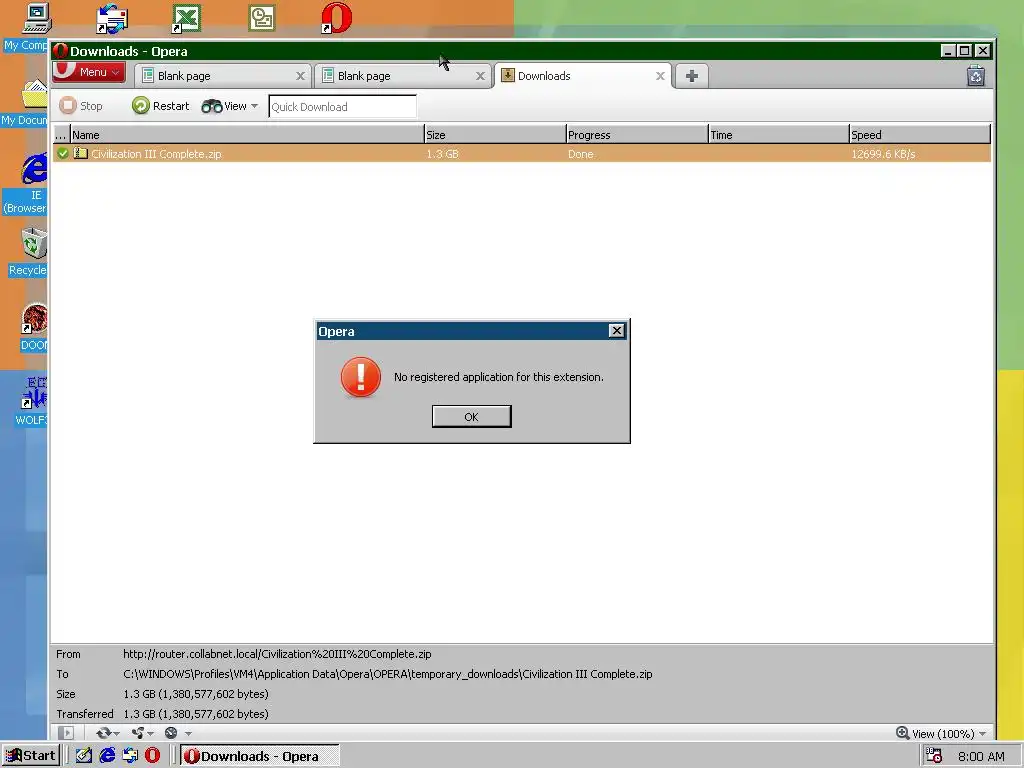
Task: Click the status column header marked with dots
Action: tap(61, 135)
